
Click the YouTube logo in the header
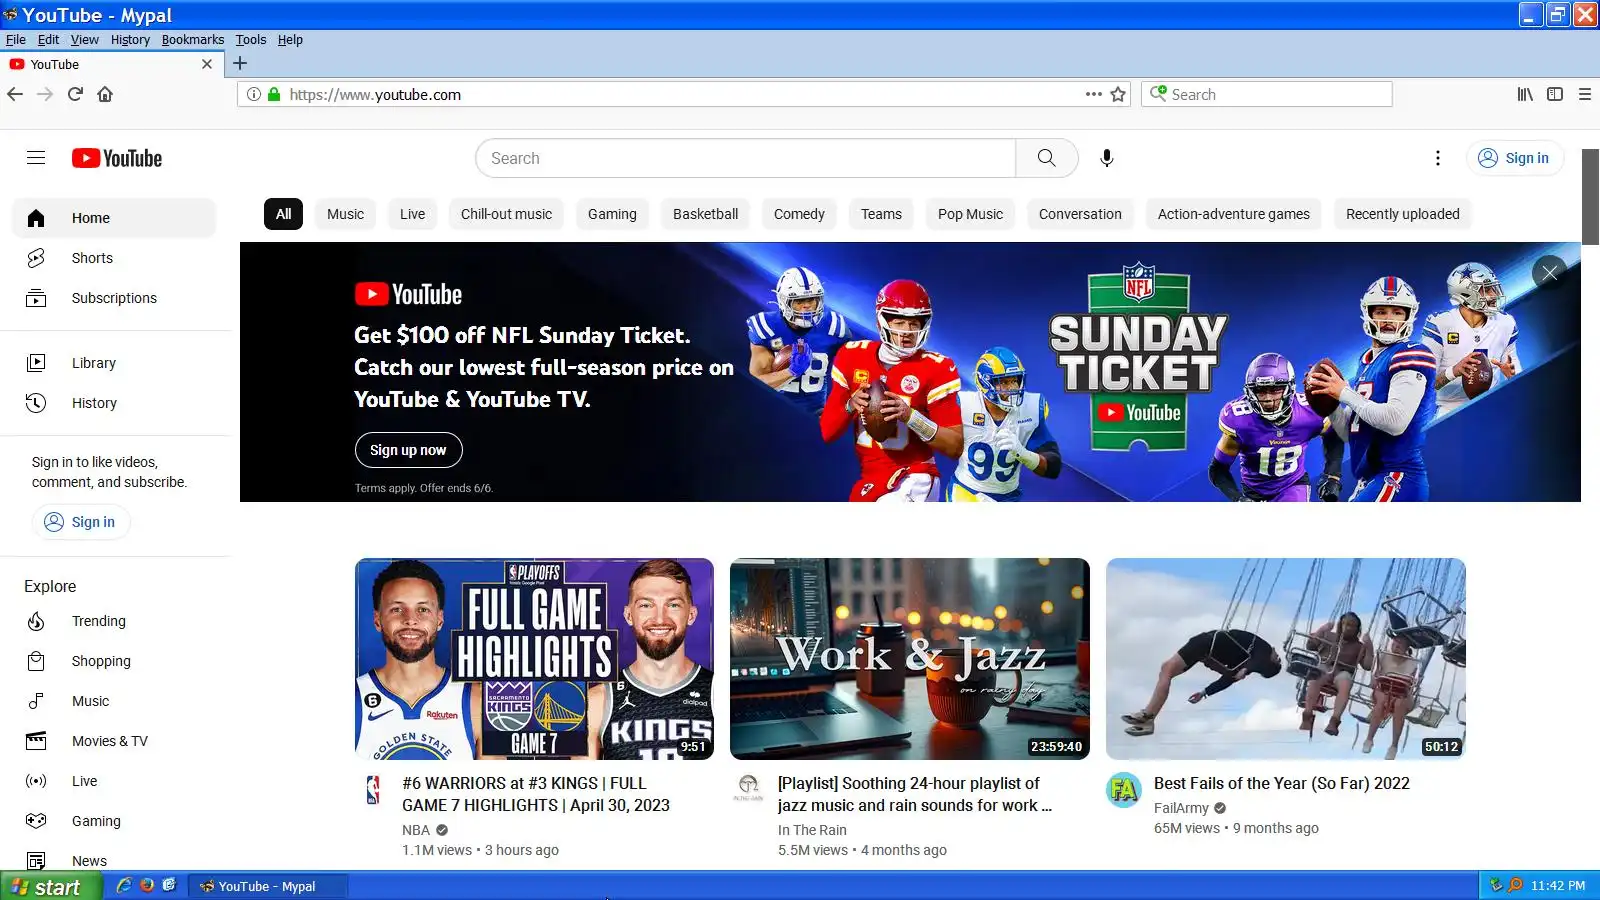pyautogui.click(x=117, y=158)
